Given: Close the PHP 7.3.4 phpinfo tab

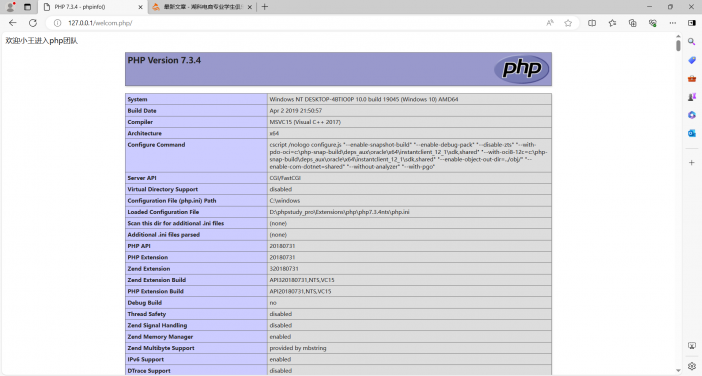Looking at the screenshot, I should pos(140,7).
